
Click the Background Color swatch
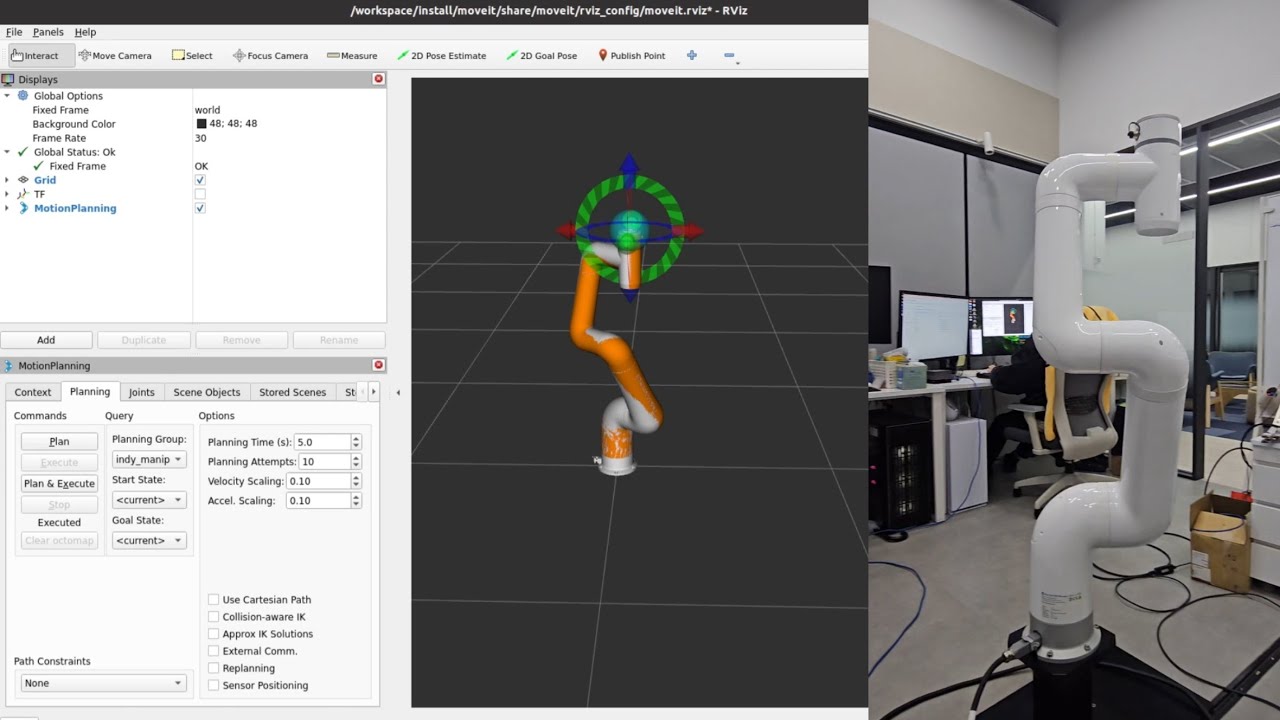[x=201, y=124]
